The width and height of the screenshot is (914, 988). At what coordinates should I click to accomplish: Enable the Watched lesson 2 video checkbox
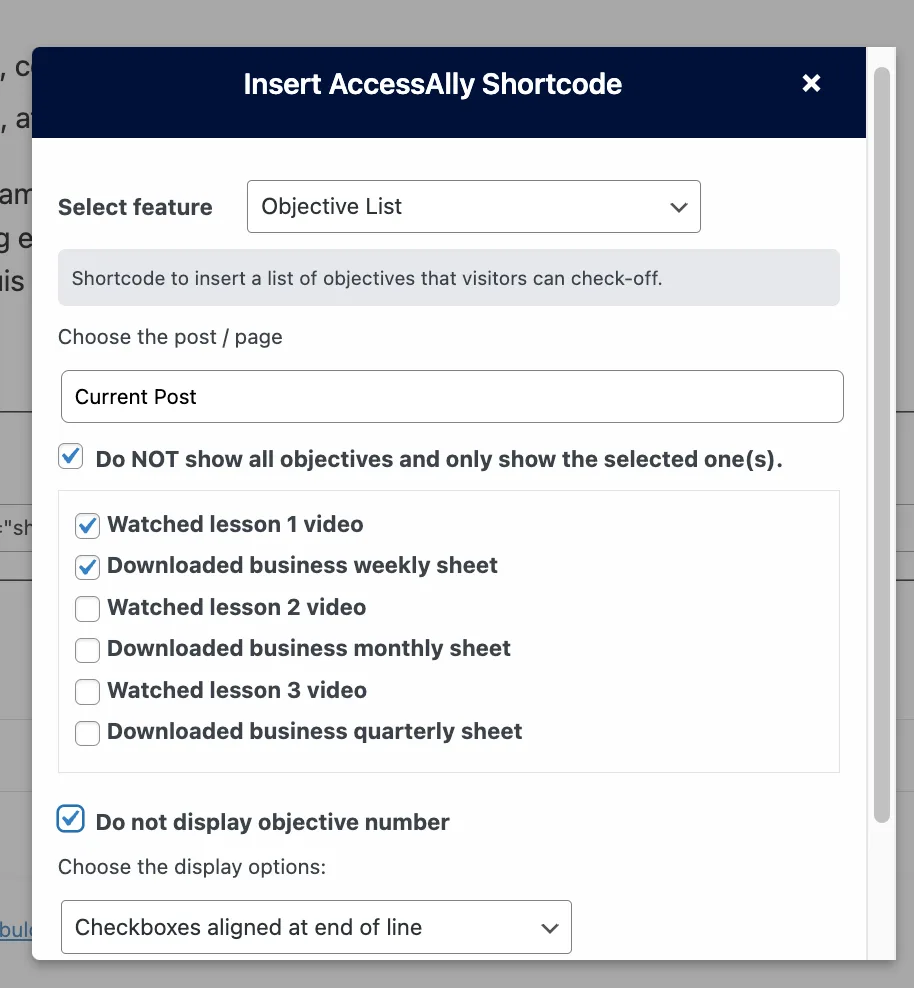click(x=88, y=608)
